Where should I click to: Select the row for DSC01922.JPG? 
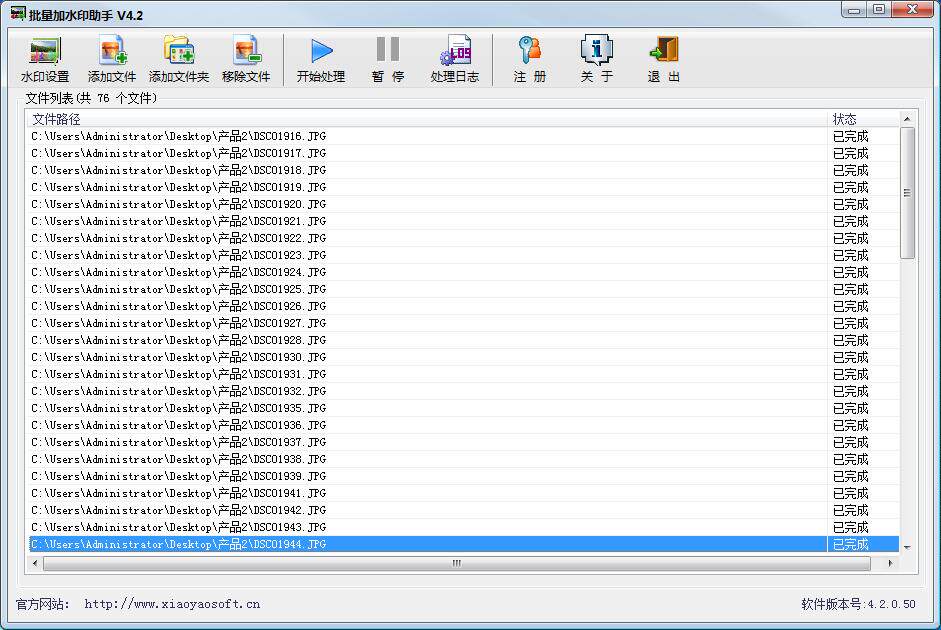[x=464, y=238]
